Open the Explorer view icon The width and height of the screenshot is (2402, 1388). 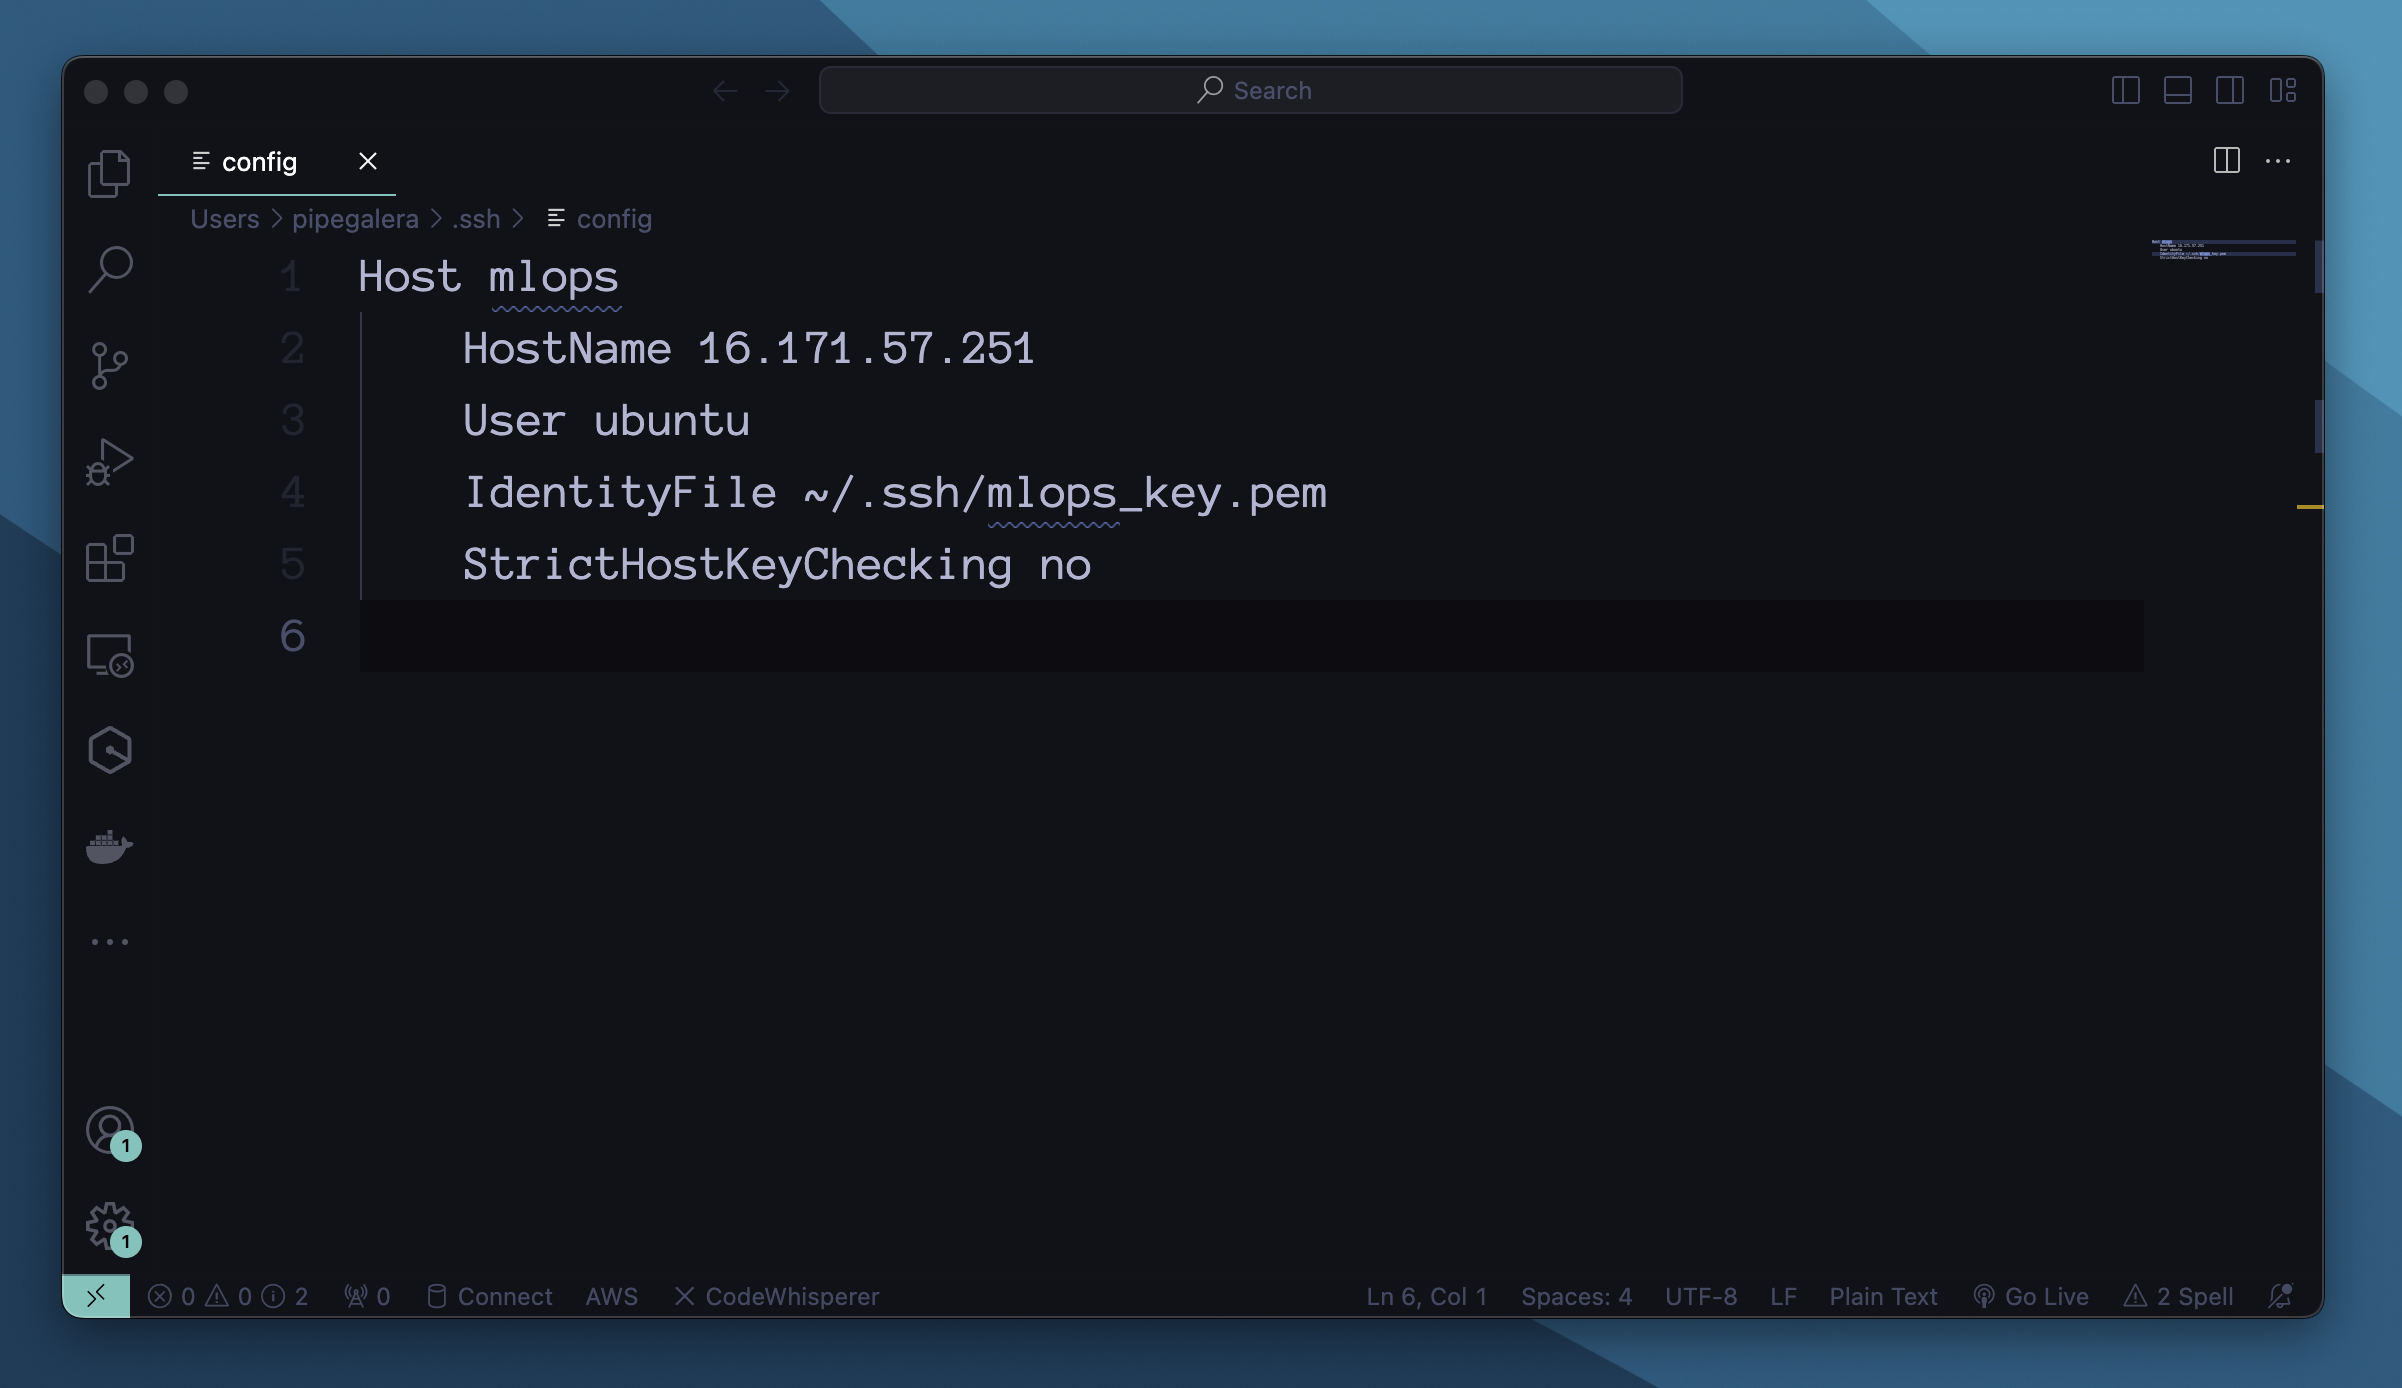pyautogui.click(x=109, y=174)
